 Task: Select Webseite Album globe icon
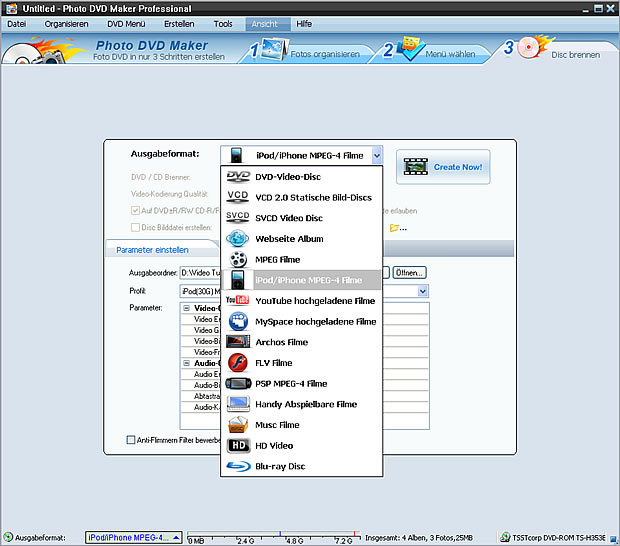(x=237, y=238)
